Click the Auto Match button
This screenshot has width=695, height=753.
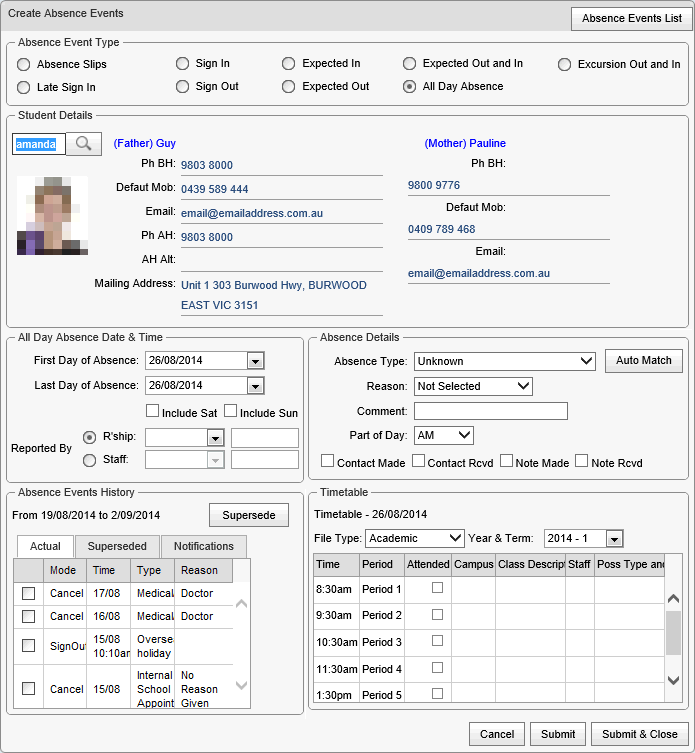pyautogui.click(x=644, y=361)
